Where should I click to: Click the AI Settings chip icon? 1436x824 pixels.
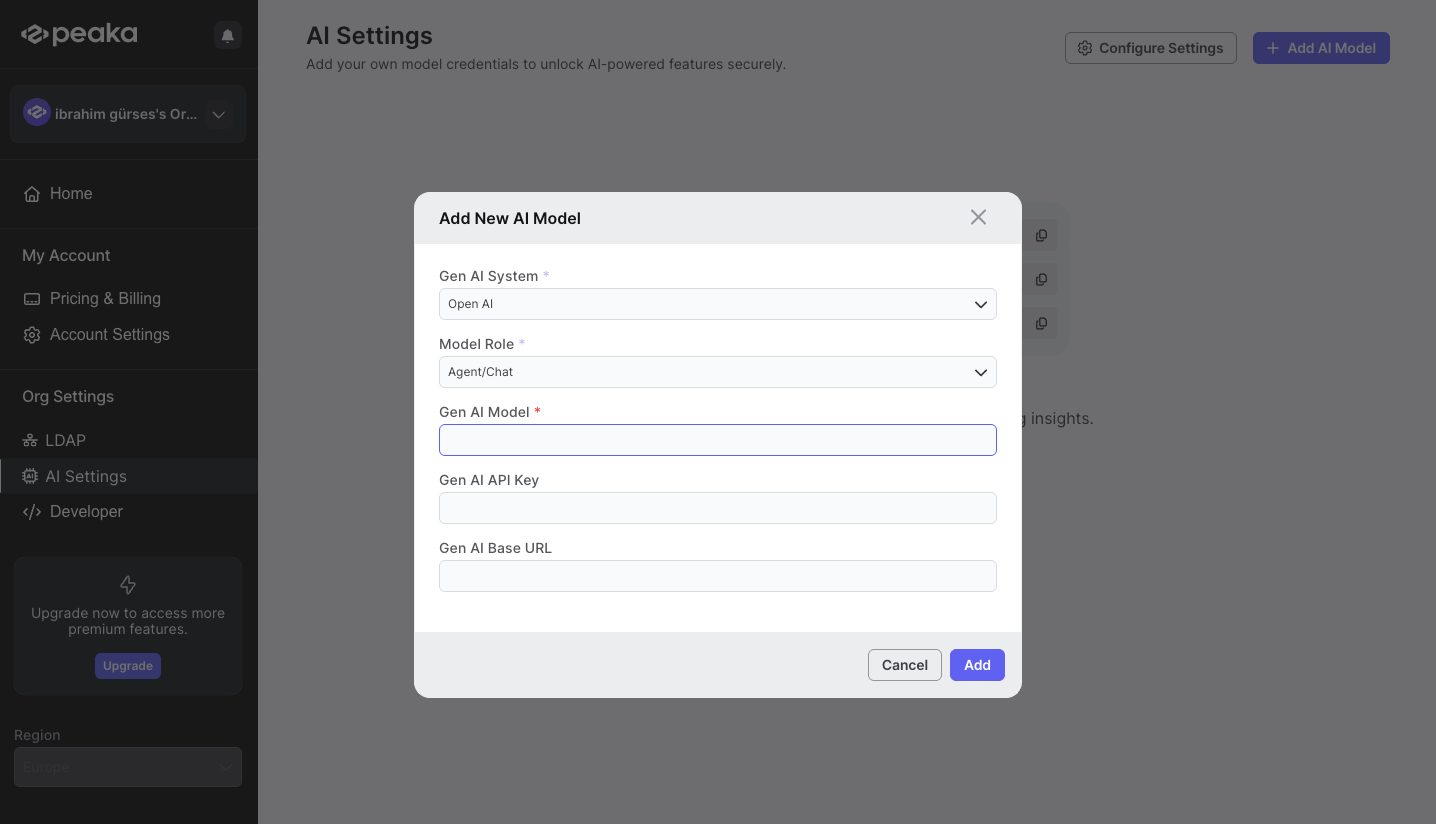(x=30, y=477)
